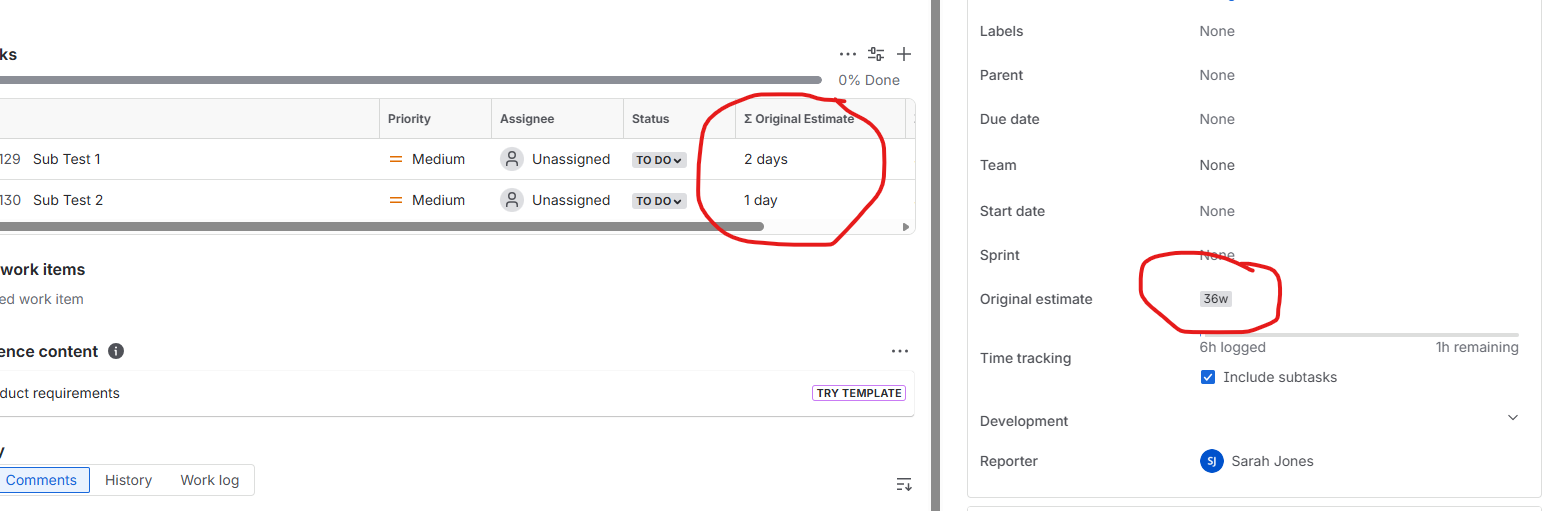Edit the Parent field value None
The image size is (1551, 511).
1217,75
